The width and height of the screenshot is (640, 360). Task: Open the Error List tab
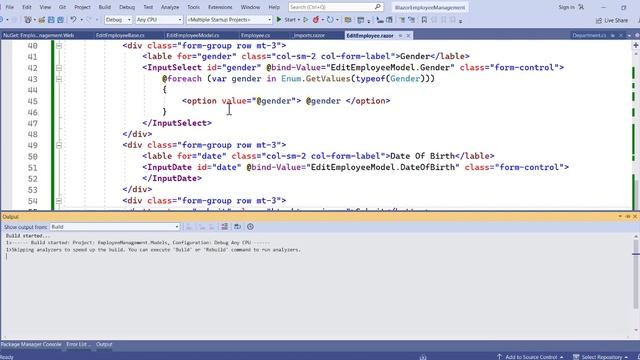tap(79, 344)
